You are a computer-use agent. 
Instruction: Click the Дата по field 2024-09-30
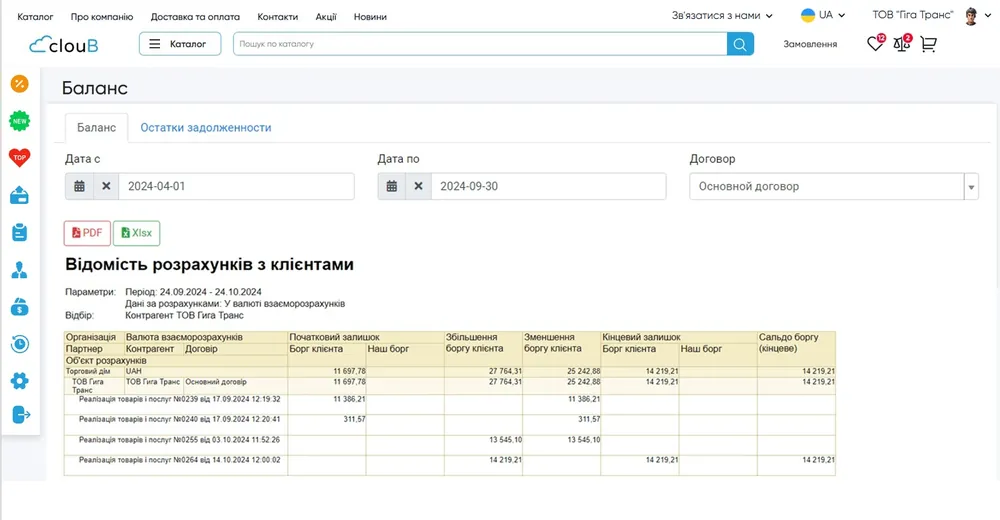[x=548, y=186]
